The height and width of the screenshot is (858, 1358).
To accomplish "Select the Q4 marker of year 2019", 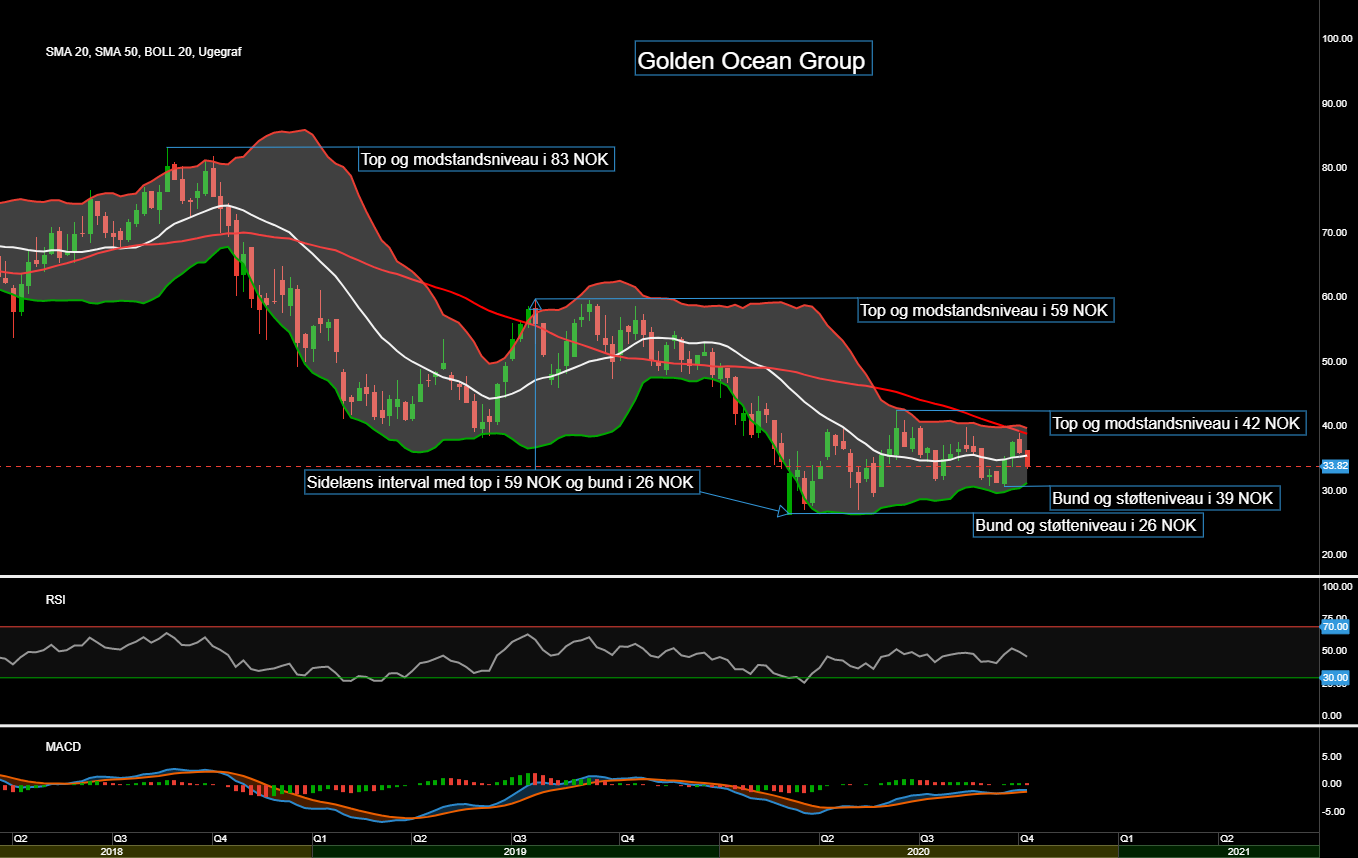I will click(626, 837).
